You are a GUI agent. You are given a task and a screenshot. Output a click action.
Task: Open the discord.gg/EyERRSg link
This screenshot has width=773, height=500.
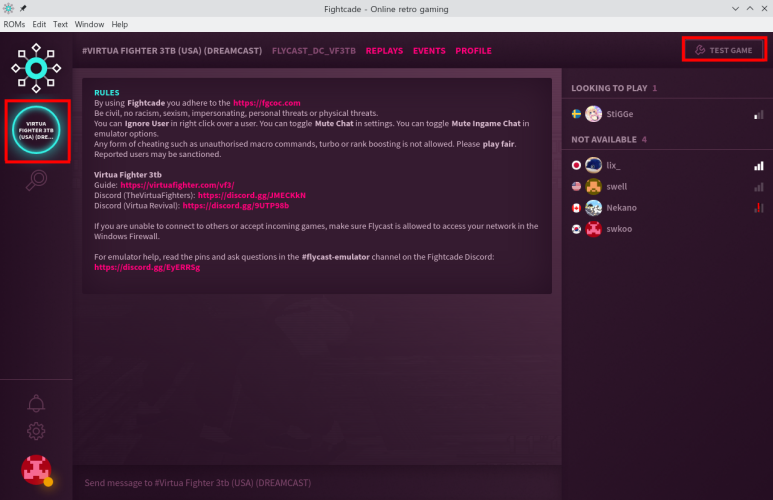coord(147,267)
